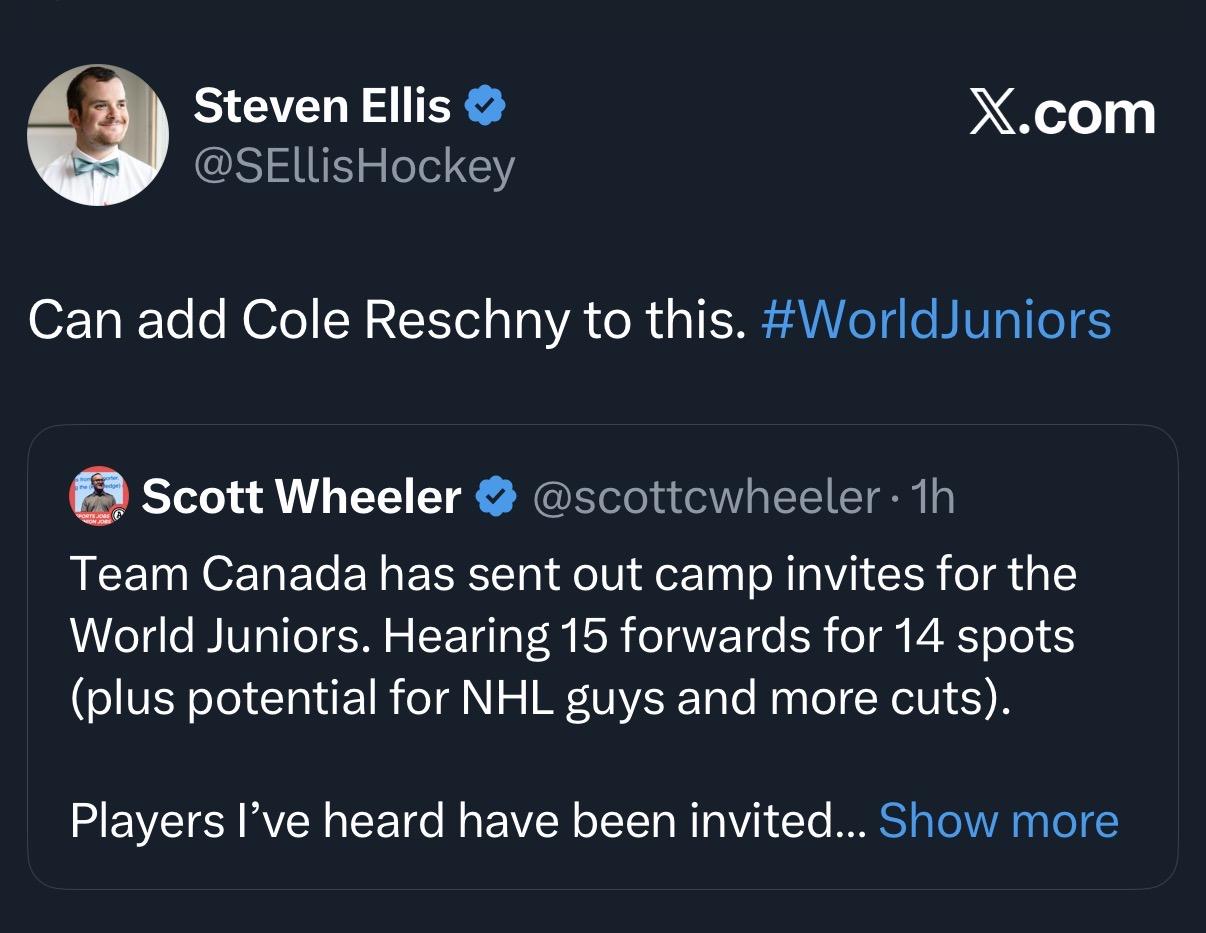1206x933 pixels.
Task: Click Scott Wheeler's verified checkmark badge
Action: coord(497,497)
